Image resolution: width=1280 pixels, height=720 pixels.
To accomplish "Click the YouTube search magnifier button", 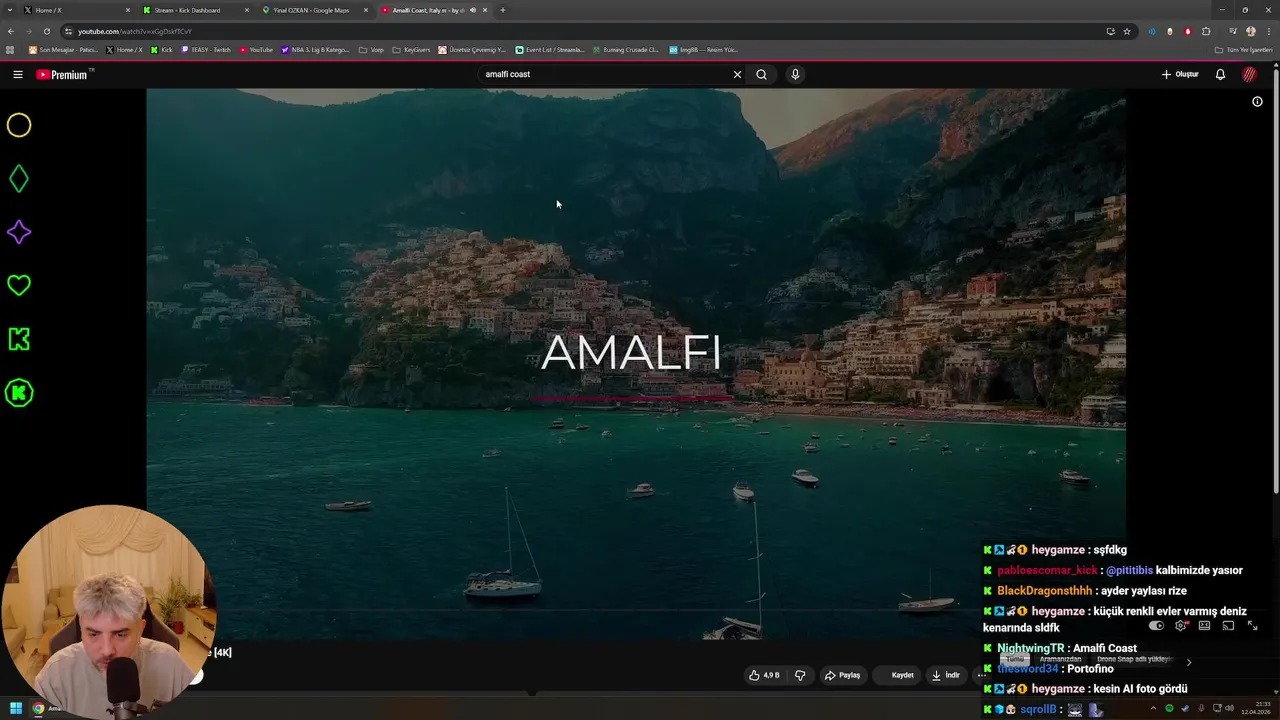I will click(x=761, y=74).
